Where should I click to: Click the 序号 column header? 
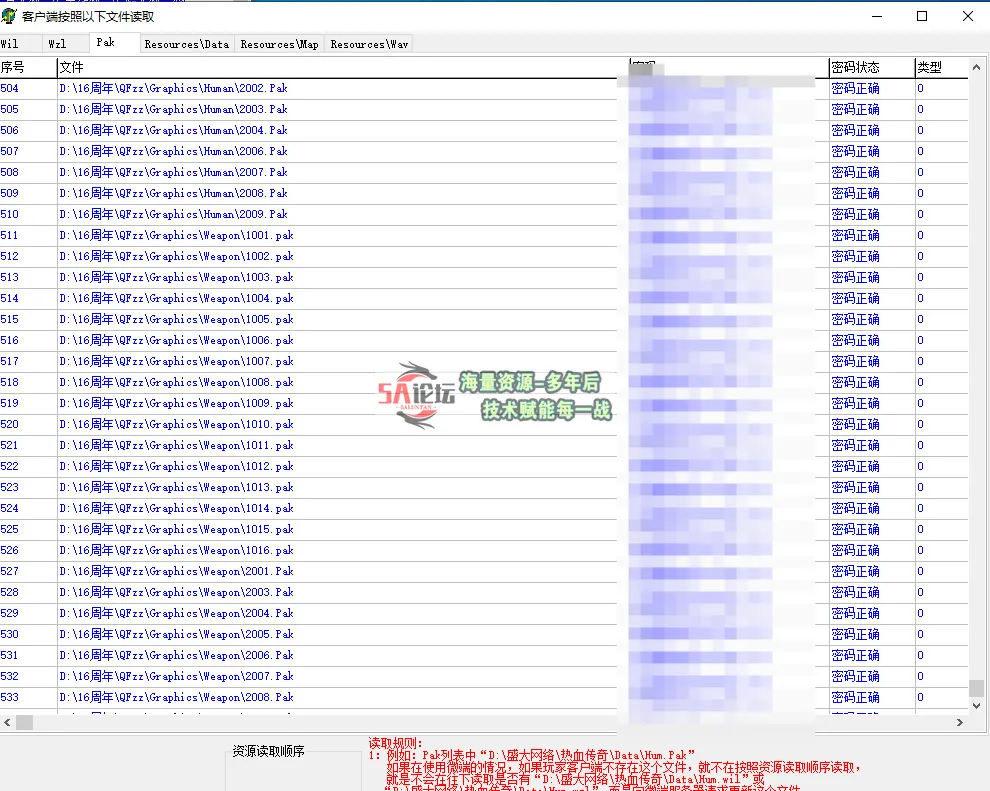28,68
